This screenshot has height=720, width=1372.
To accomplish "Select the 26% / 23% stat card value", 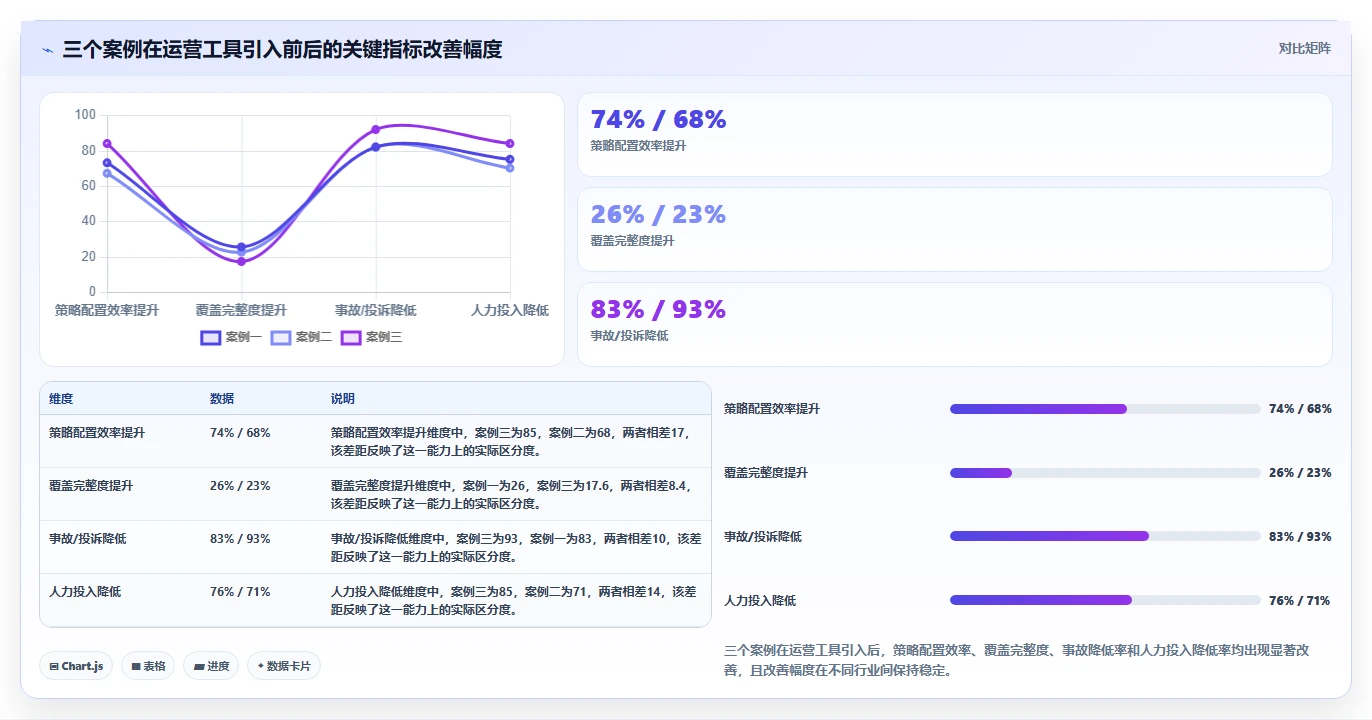I will 658,214.
